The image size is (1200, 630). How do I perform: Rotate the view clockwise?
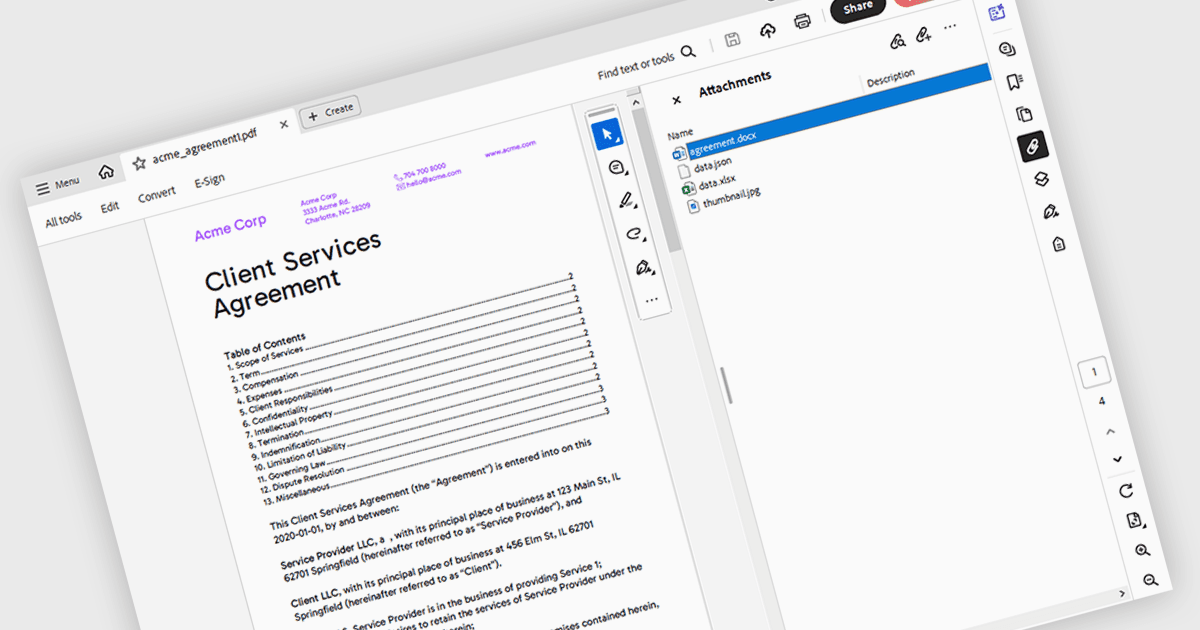(1126, 491)
